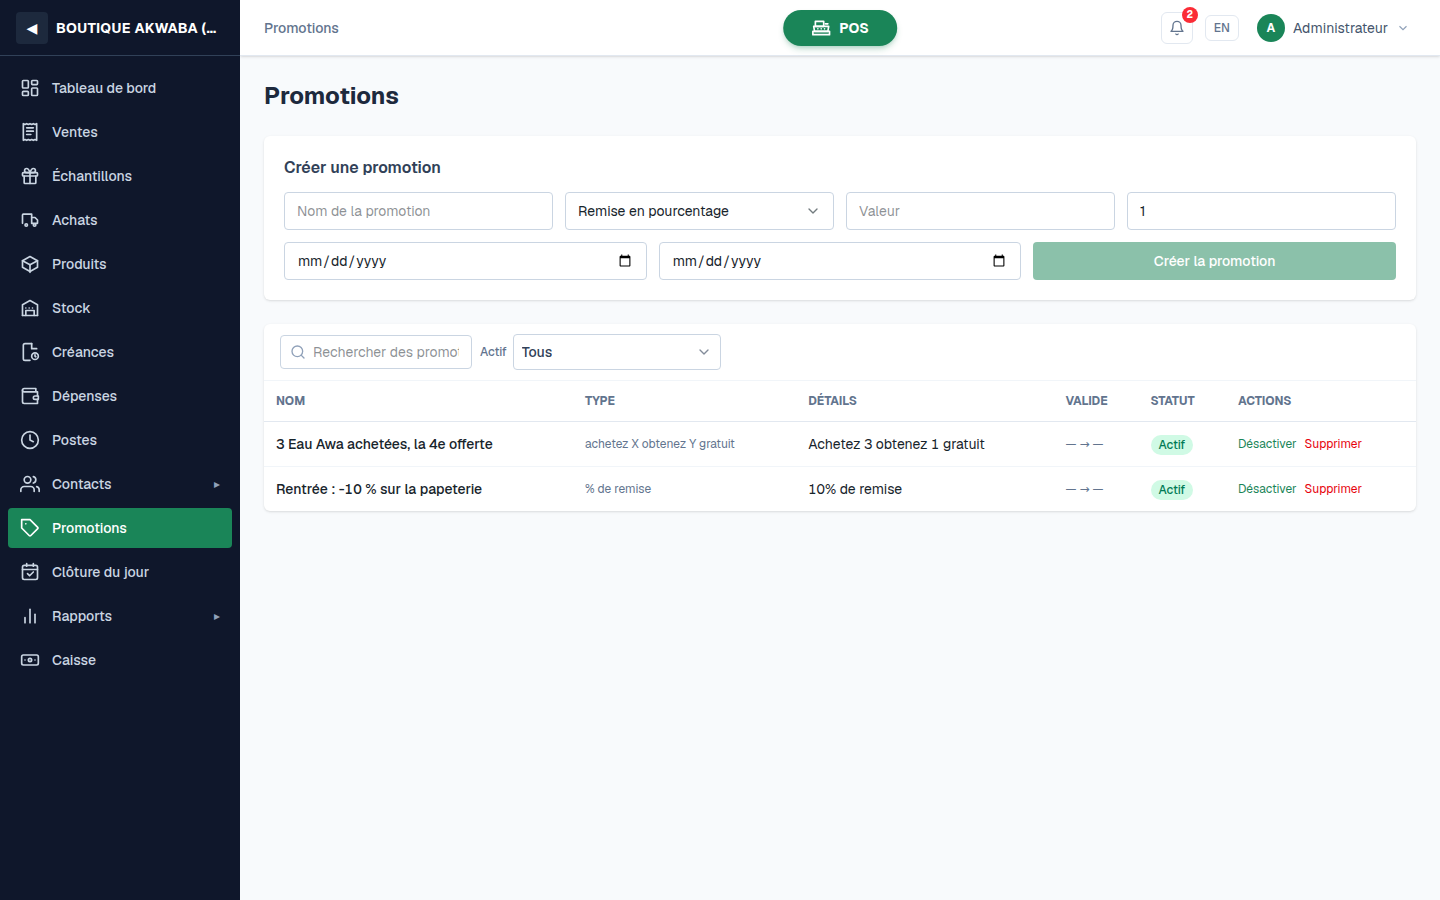Image resolution: width=1440 pixels, height=900 pixels.
Task: Click the Créances document icon
Action: coord(30,352)
